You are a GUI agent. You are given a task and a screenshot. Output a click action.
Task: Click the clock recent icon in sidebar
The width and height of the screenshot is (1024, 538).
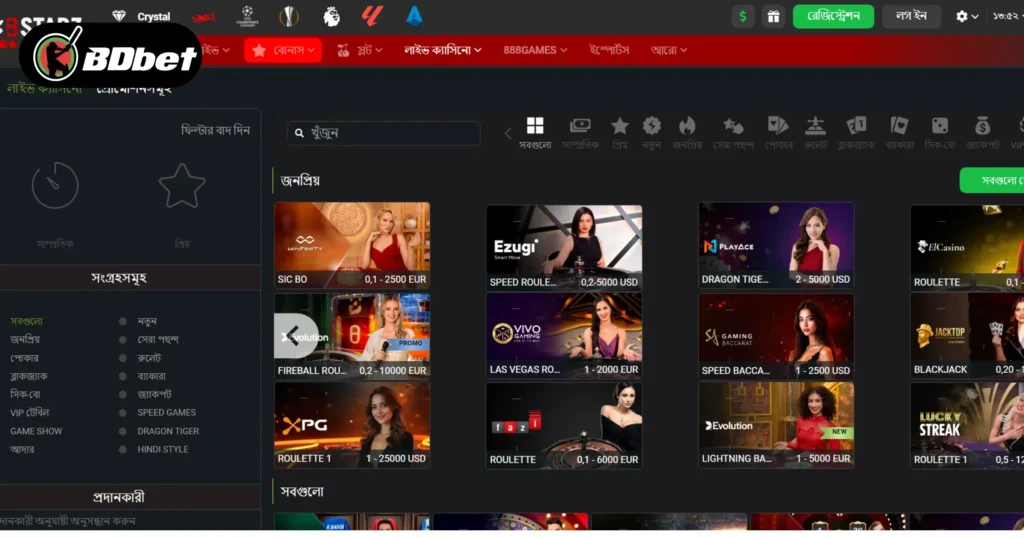coord(55,185)
